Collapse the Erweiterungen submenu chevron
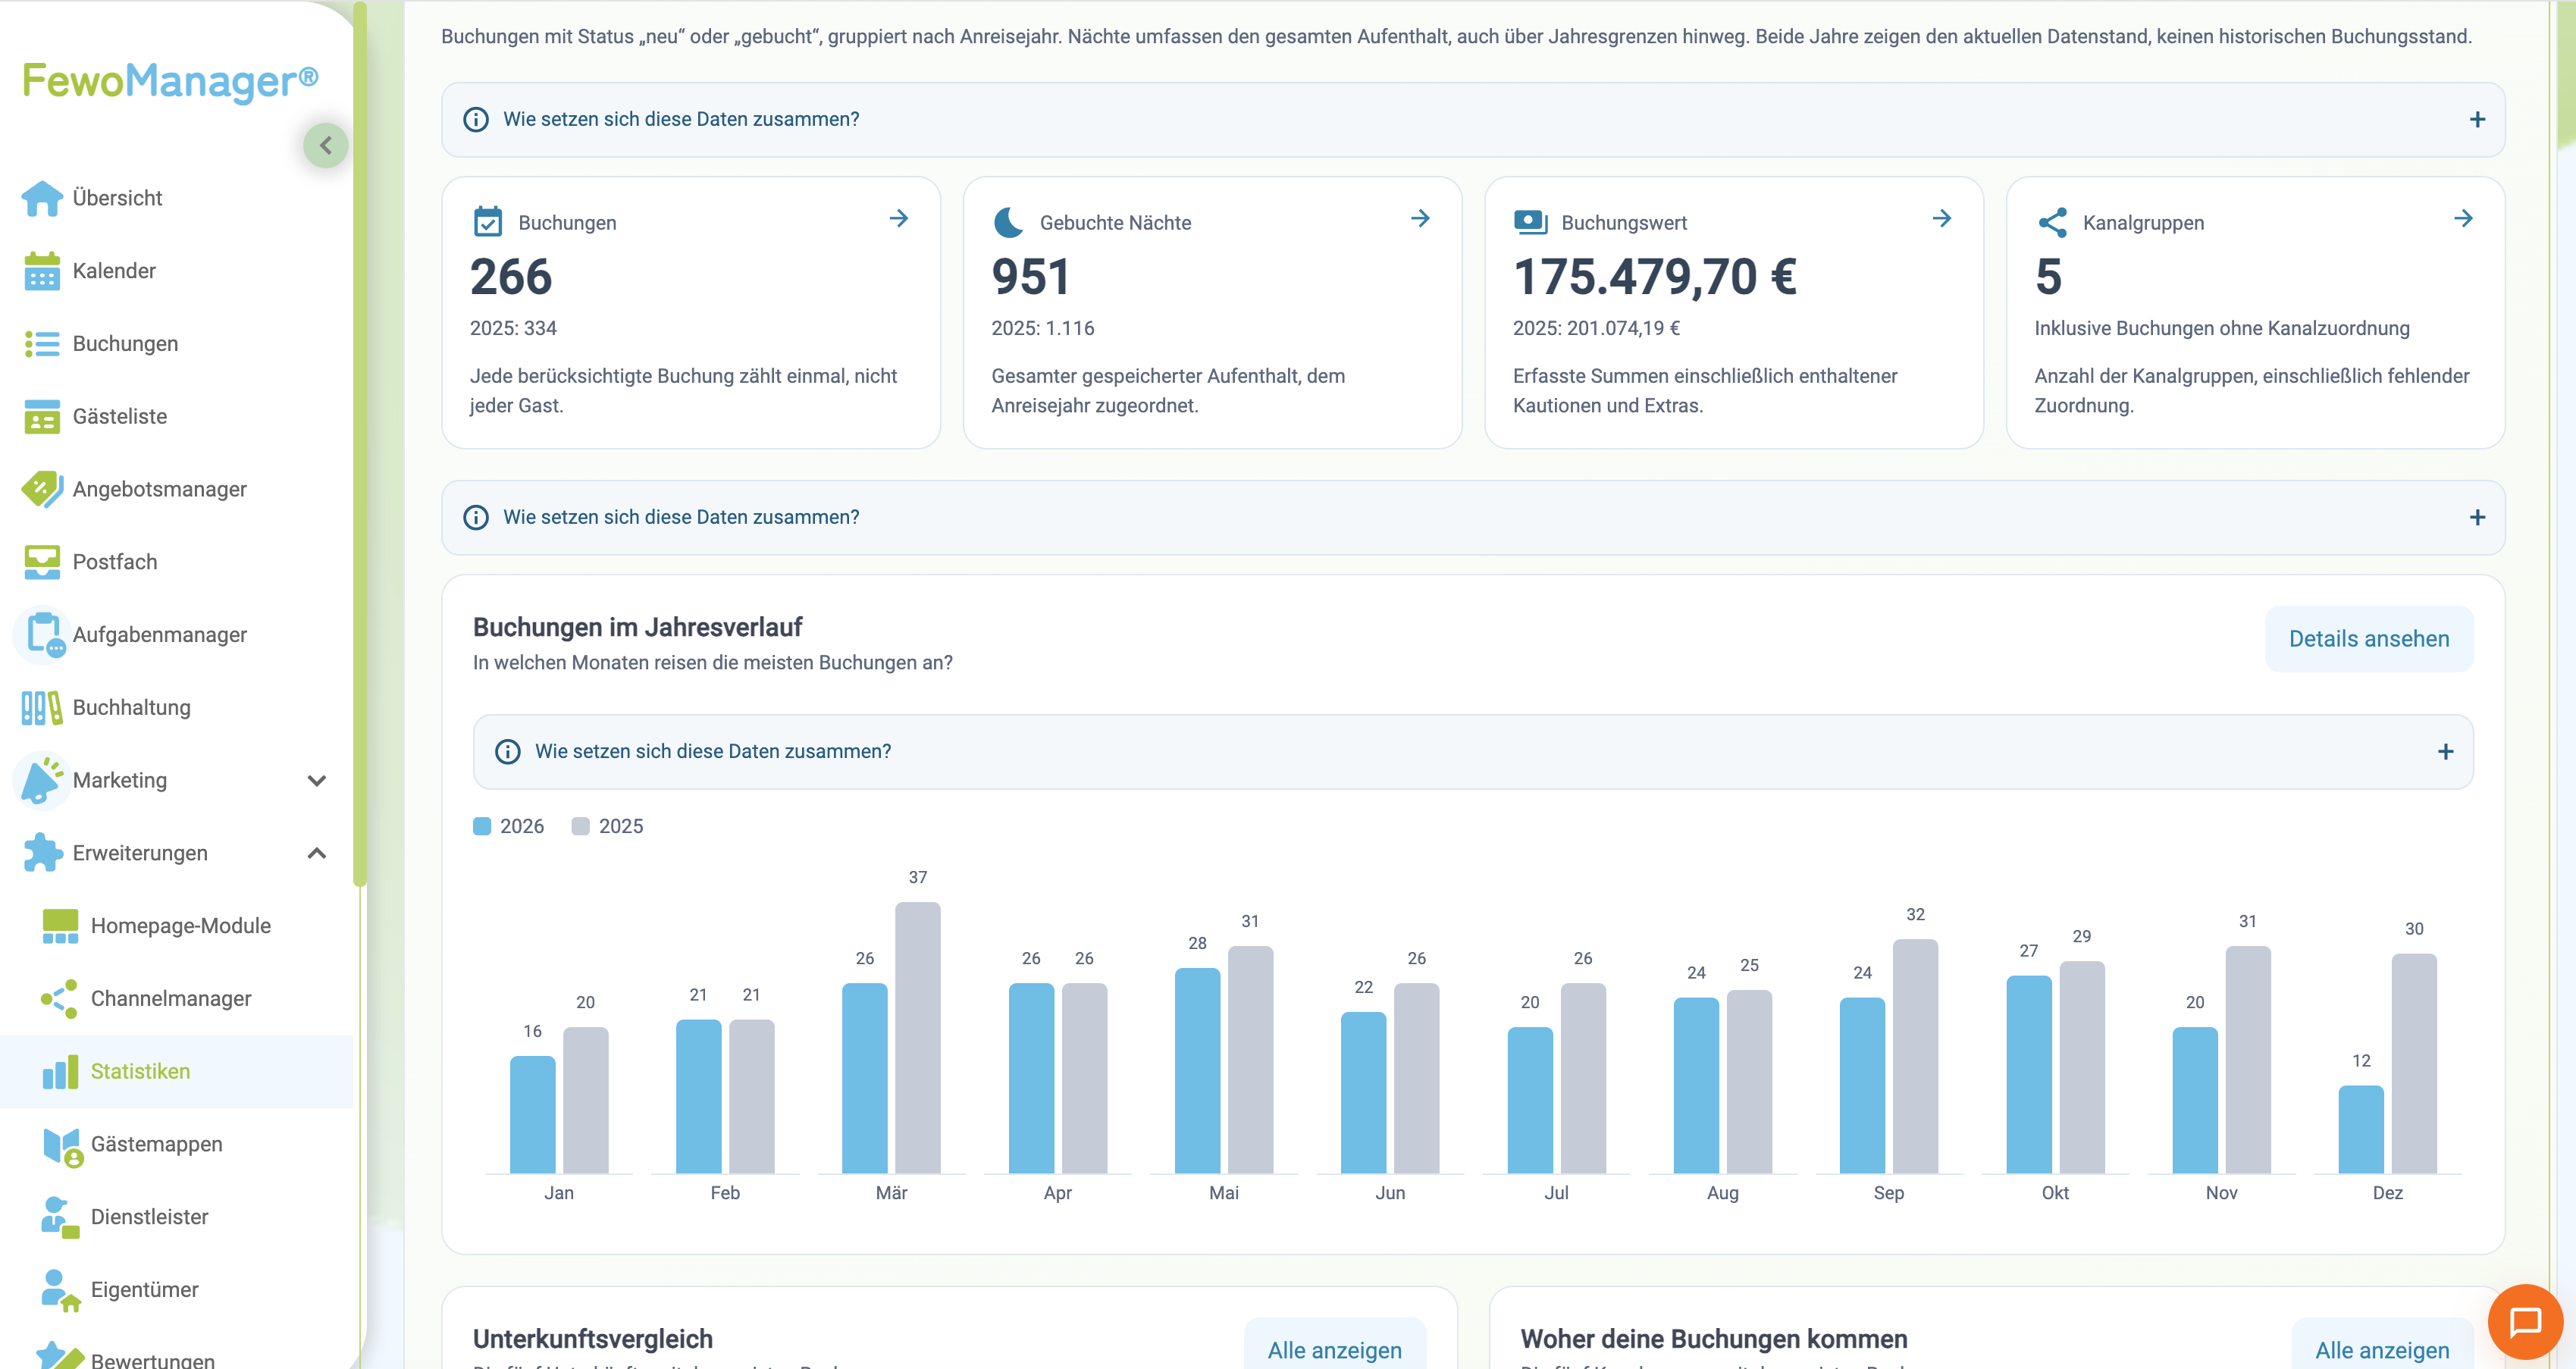 pos(317,853)
